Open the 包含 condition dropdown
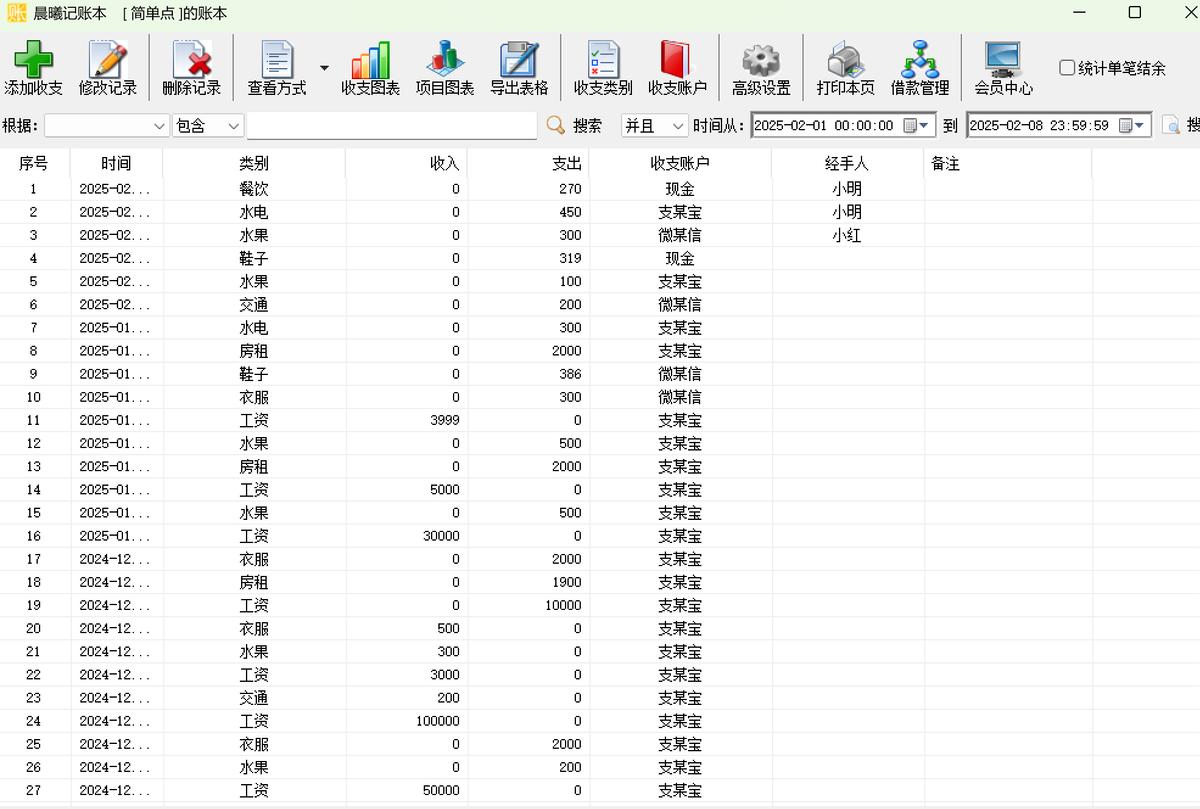This screenshot has width=1200, height=809. pyautogui.click(x=234, y=126)
